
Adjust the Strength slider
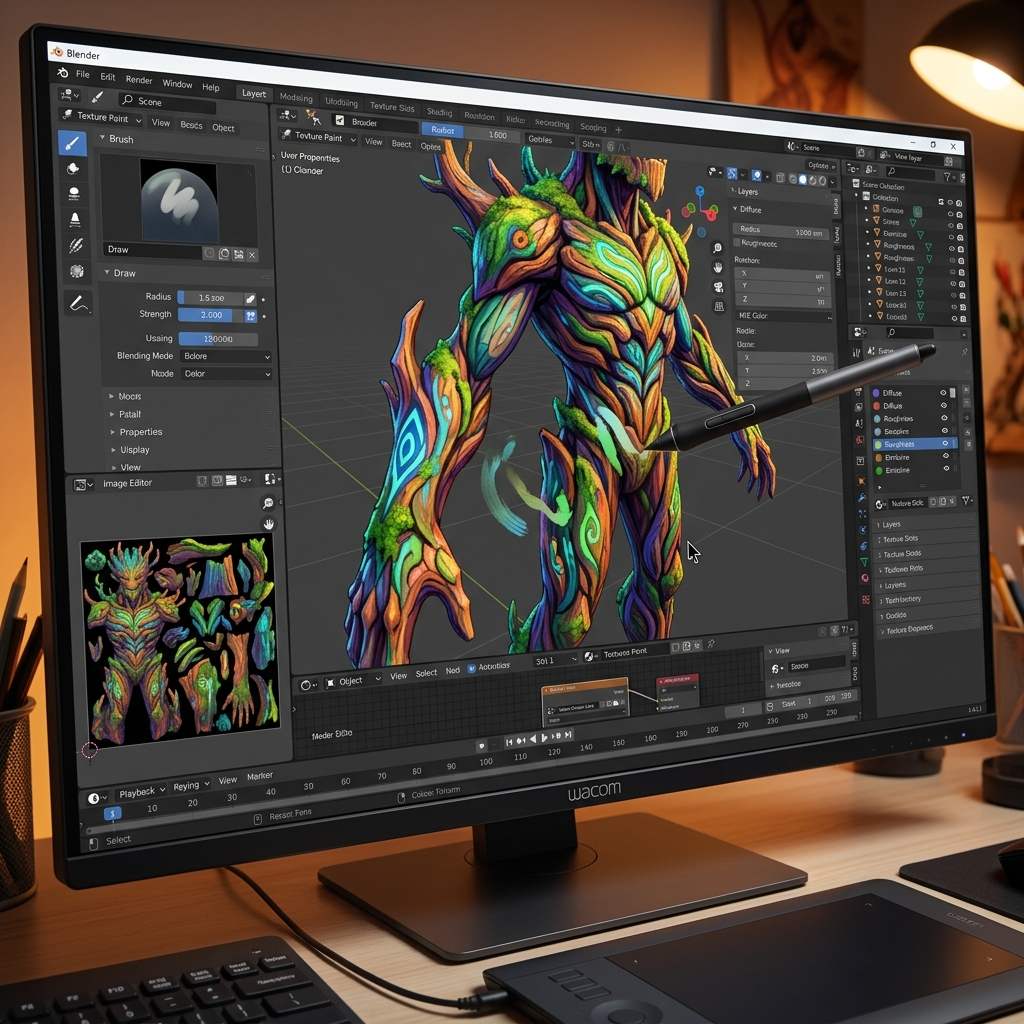point(211,315)
